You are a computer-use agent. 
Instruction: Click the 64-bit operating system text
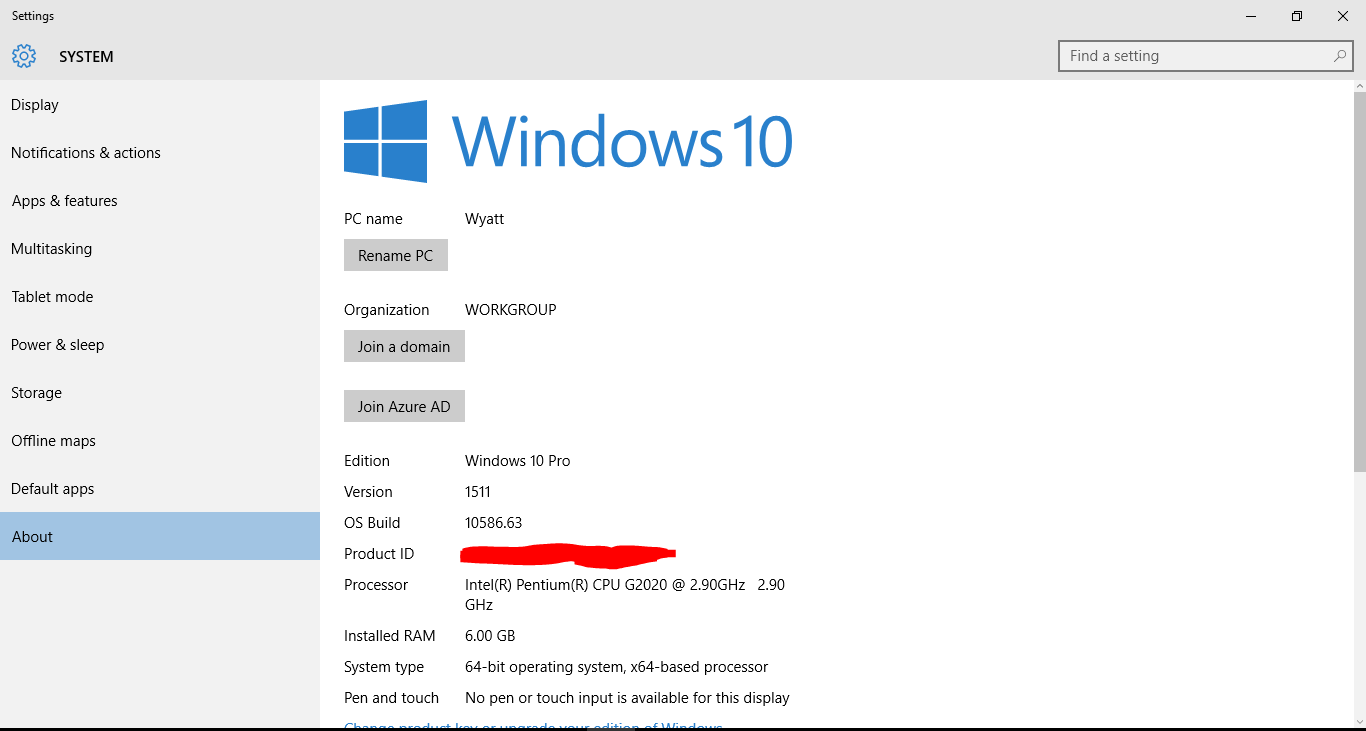pyautogui.click(x=617, y=667)
